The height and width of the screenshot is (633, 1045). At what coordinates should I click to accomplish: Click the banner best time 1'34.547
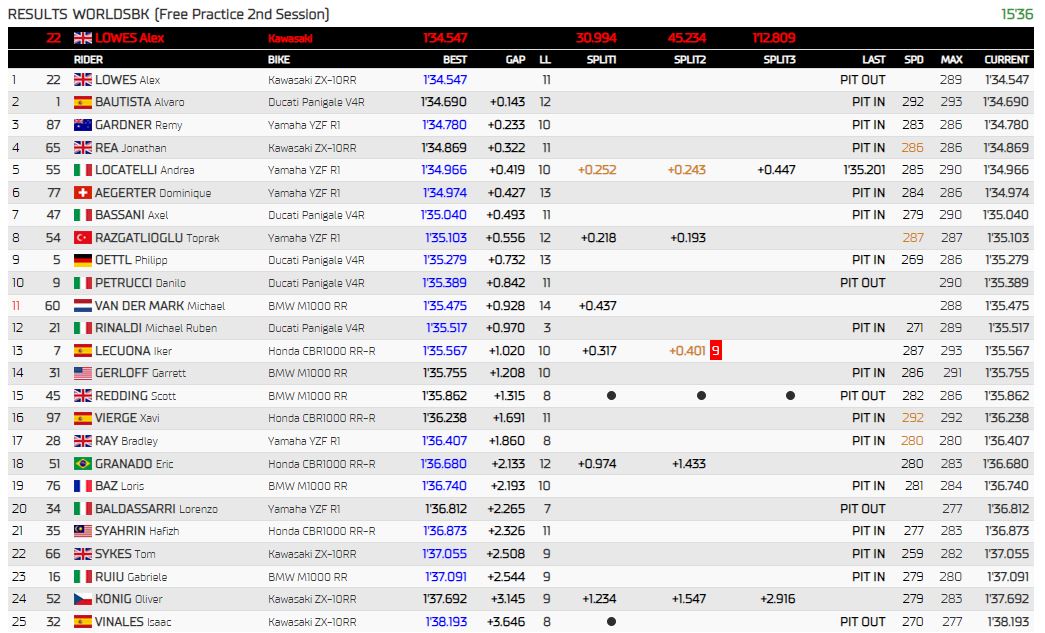click(x=445, y=38)
